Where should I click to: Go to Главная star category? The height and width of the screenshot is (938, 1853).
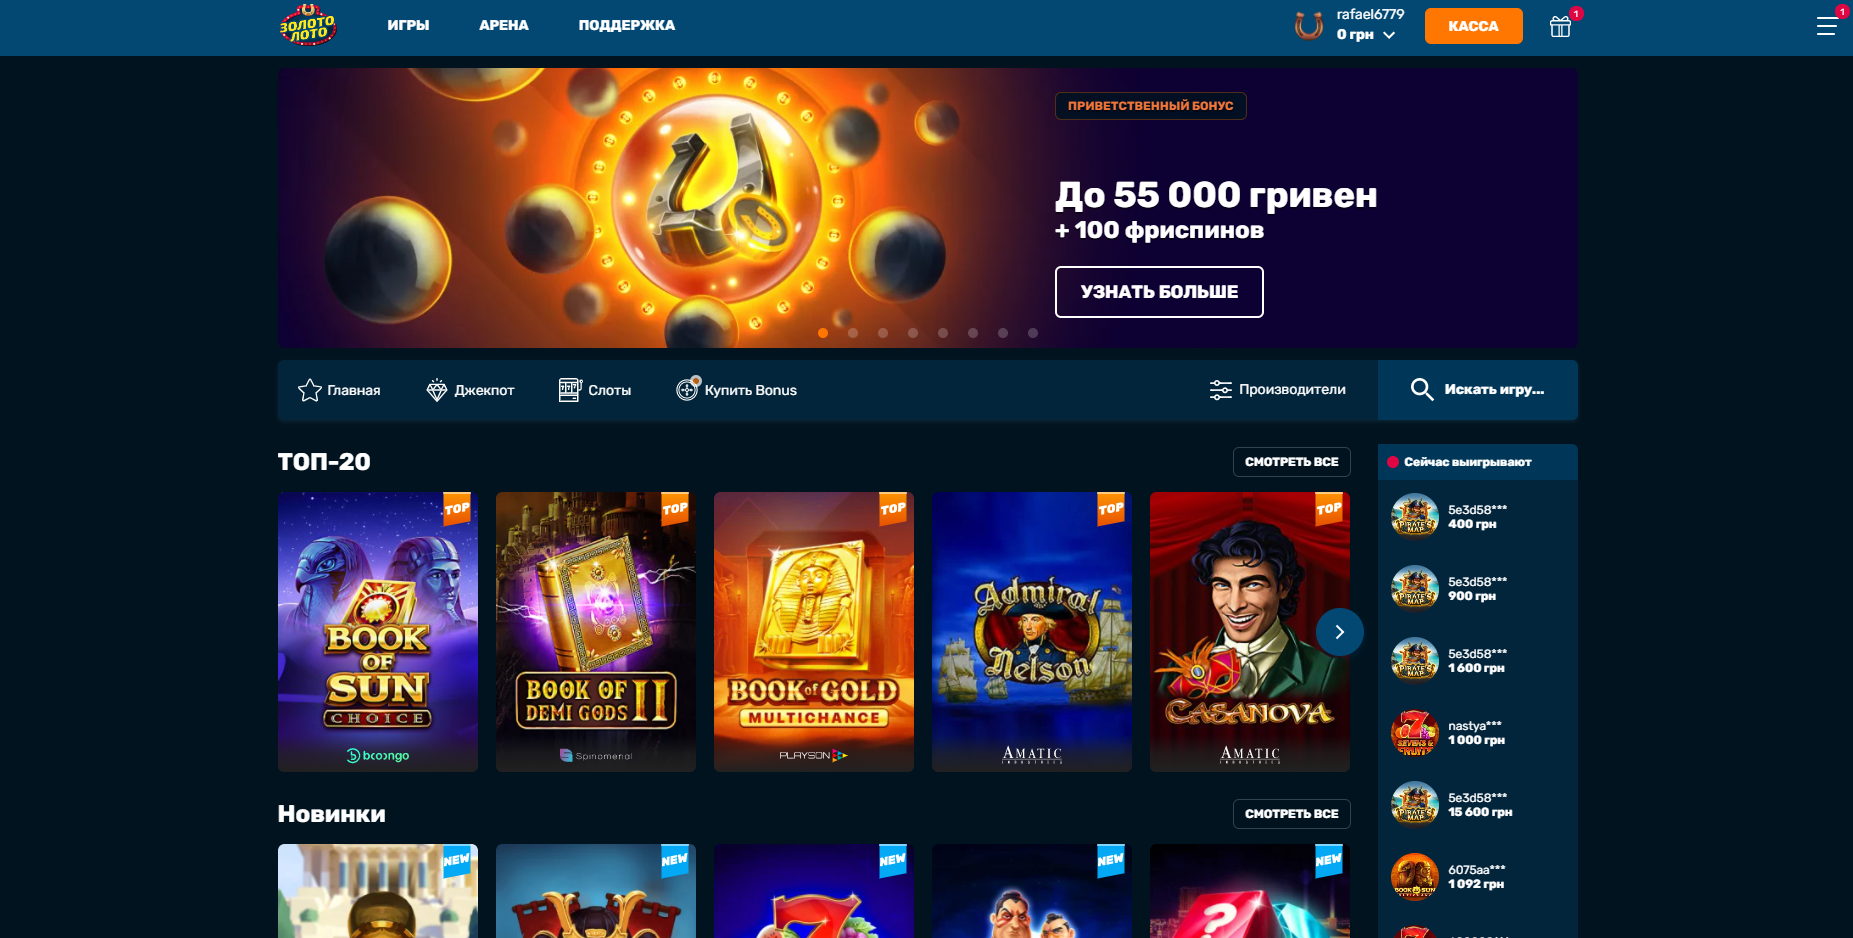[x=339, y=390]
